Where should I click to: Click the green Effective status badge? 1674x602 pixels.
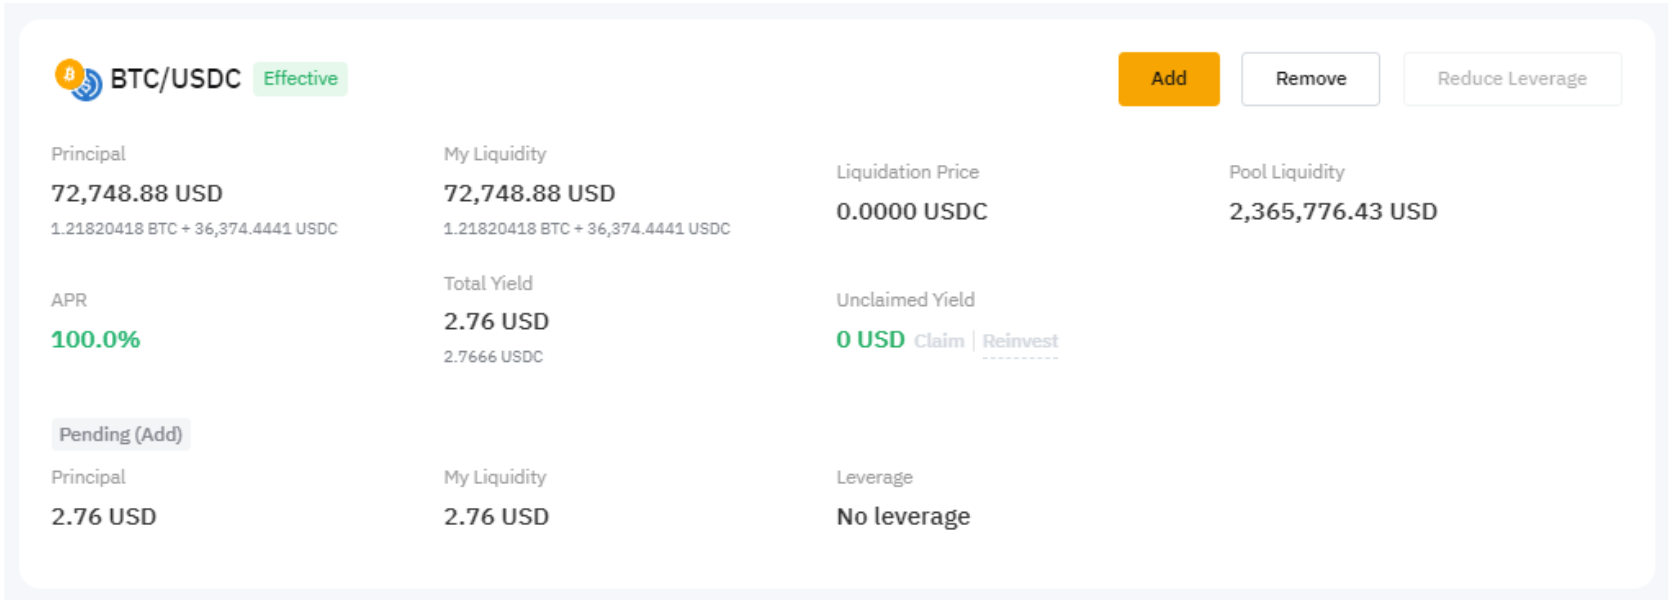(300, 79)
